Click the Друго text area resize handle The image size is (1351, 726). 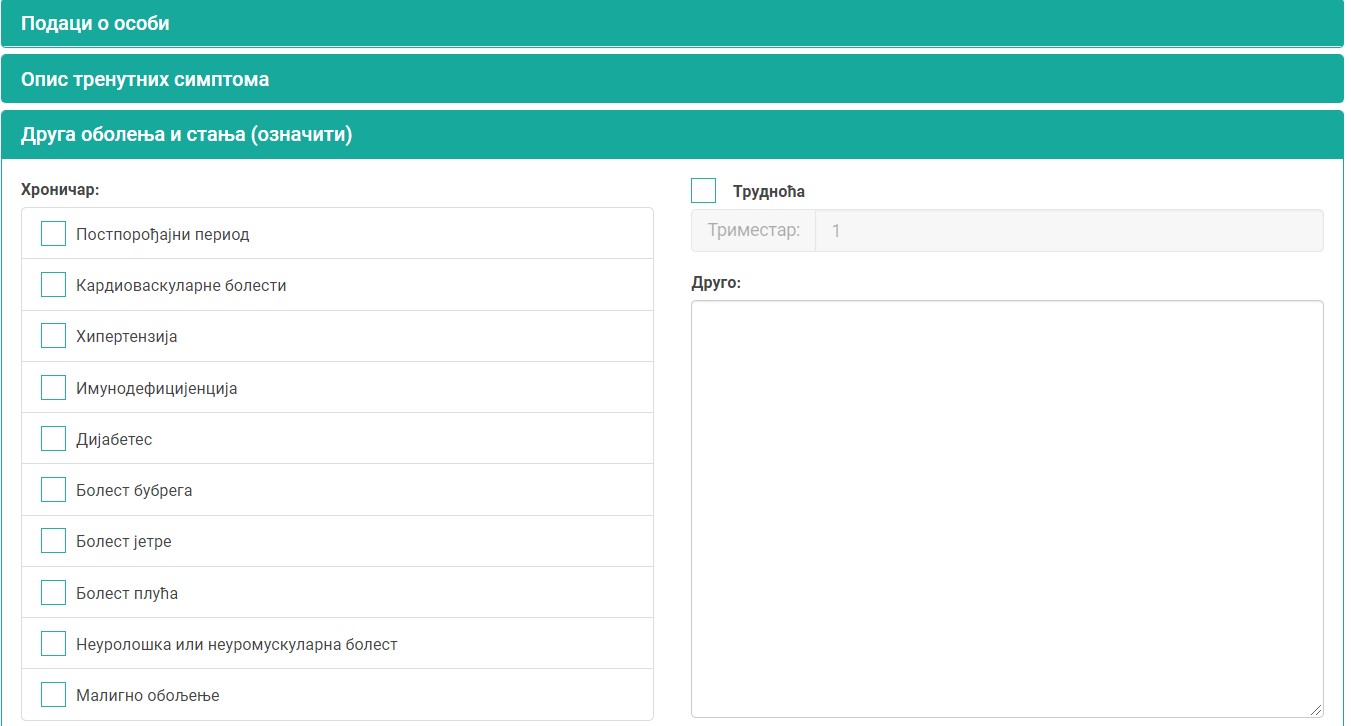pos(1316,710)
